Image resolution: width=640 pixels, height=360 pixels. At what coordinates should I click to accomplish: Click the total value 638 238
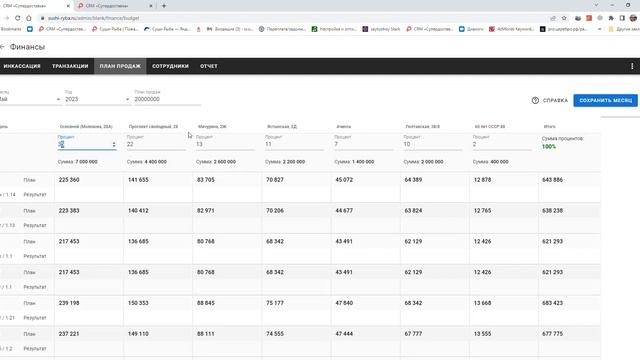pos(552,211)
